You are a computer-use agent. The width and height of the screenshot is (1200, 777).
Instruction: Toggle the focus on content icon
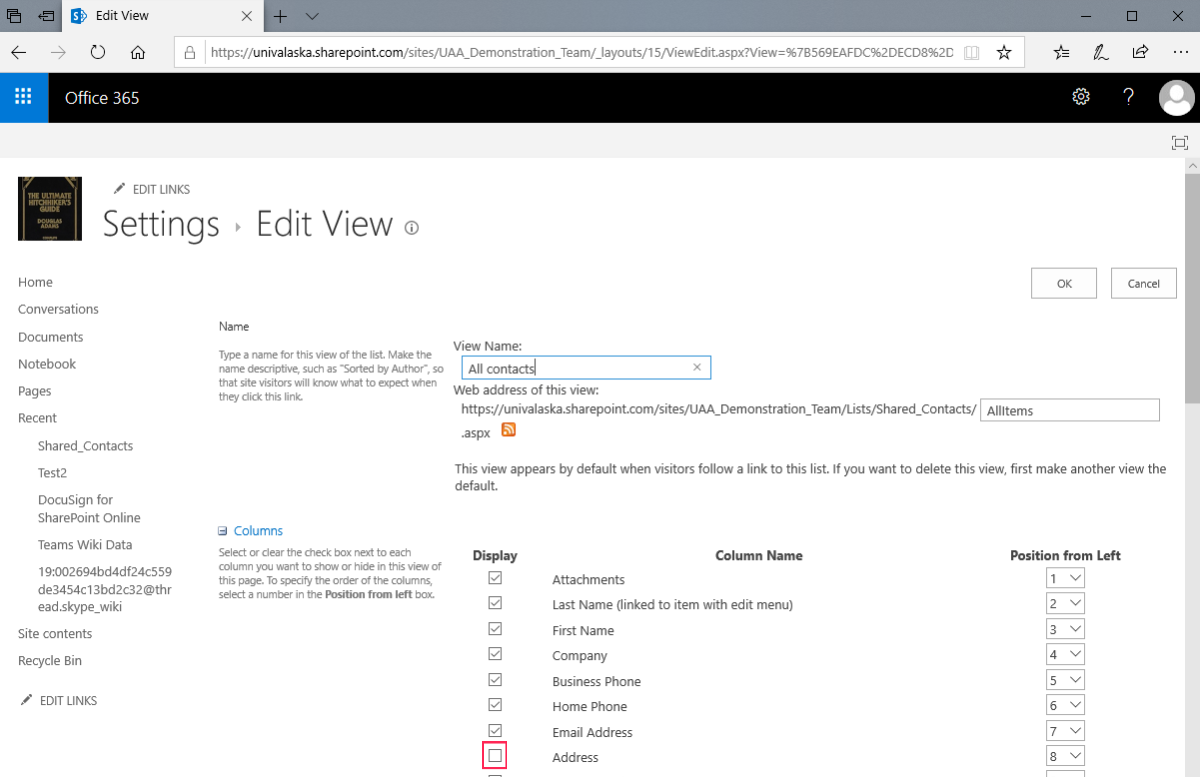coord(1180,143)
